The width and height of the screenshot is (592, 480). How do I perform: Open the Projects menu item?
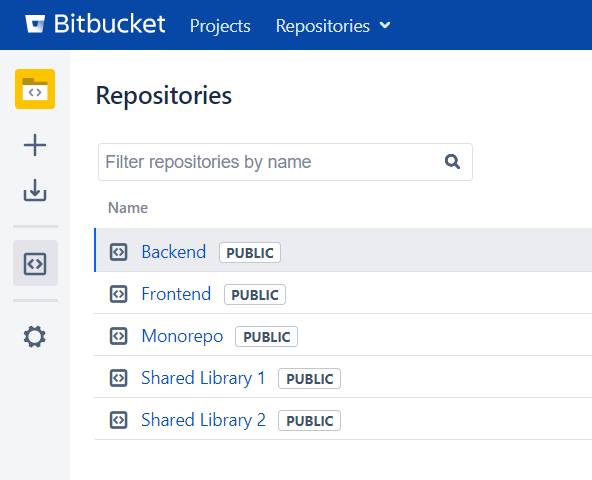220,26
